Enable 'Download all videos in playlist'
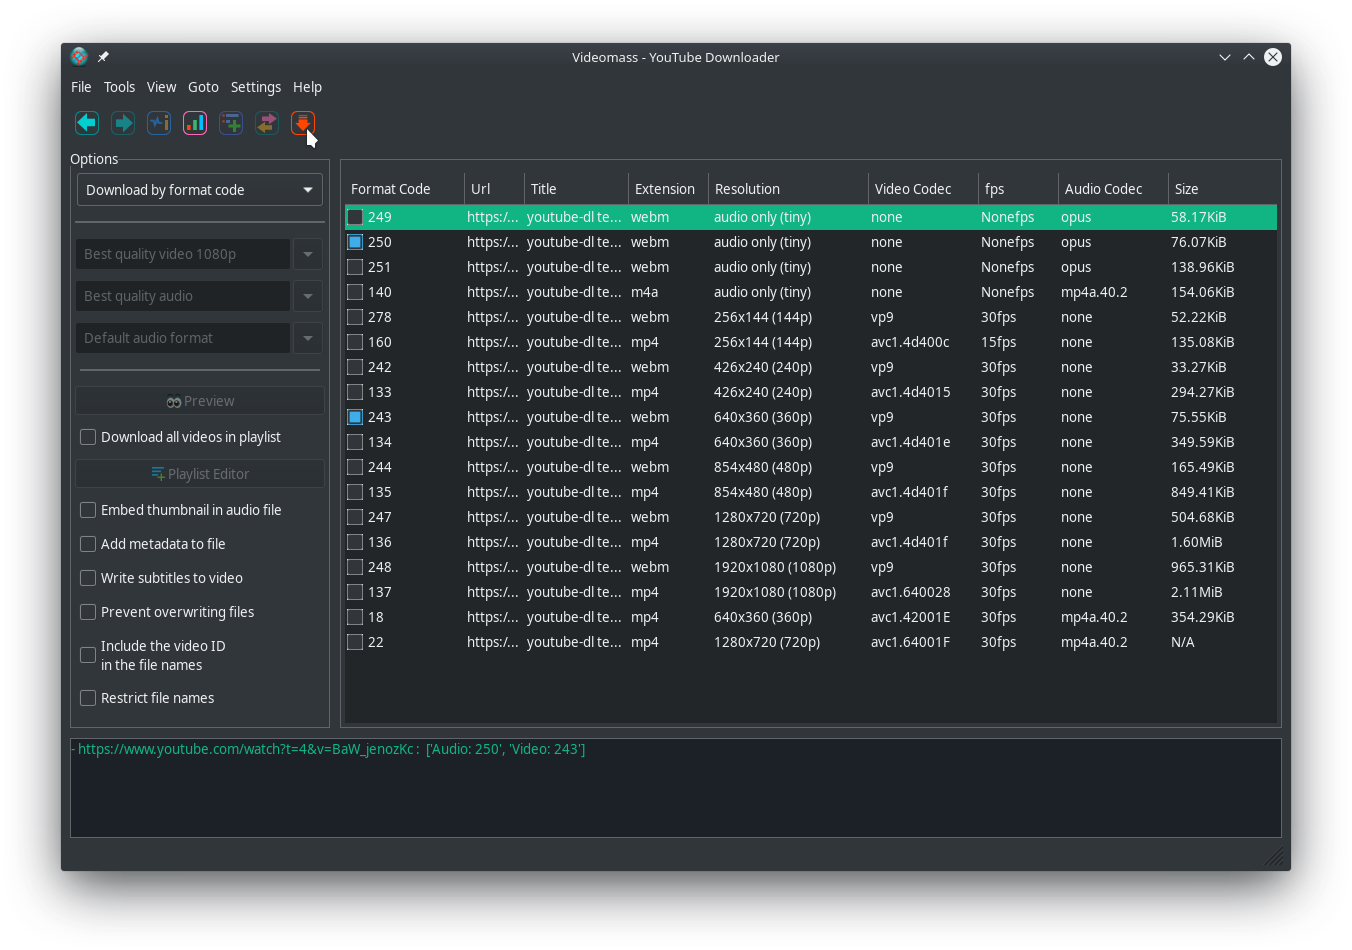Viewport: 1352px width, 950px height. pos(88,437)
